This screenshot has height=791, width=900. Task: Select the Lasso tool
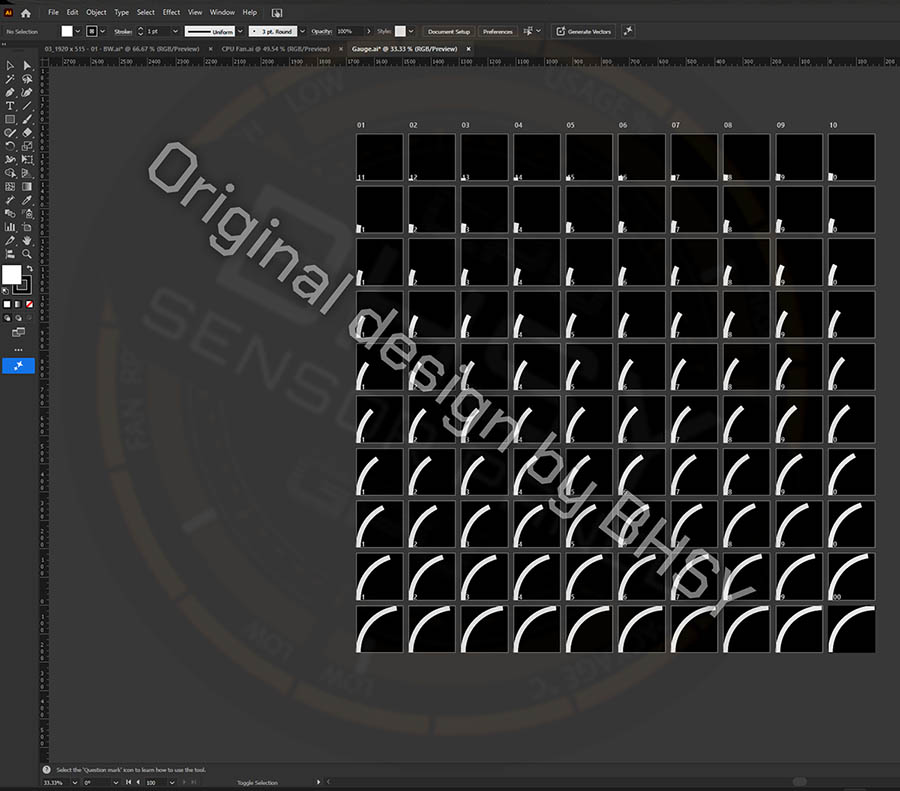[26, 79]
